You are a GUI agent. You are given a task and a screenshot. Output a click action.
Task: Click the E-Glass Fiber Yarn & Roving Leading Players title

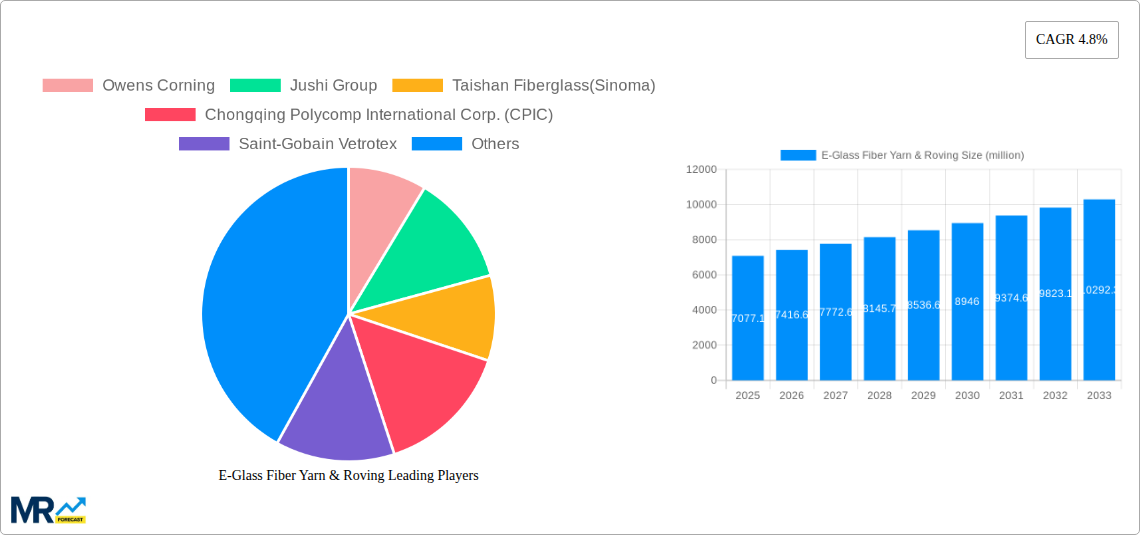[348, 475]
